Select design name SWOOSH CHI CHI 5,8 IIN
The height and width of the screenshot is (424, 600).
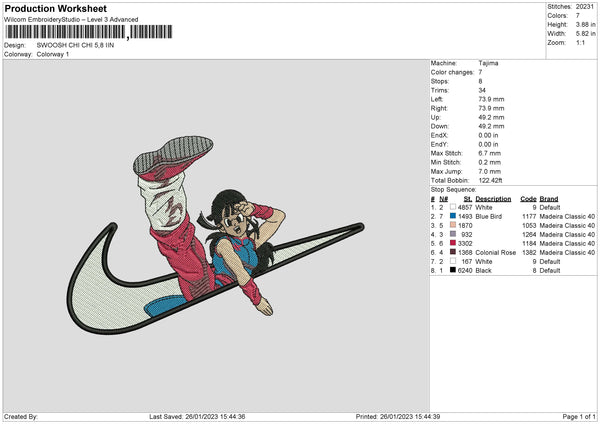75,45
